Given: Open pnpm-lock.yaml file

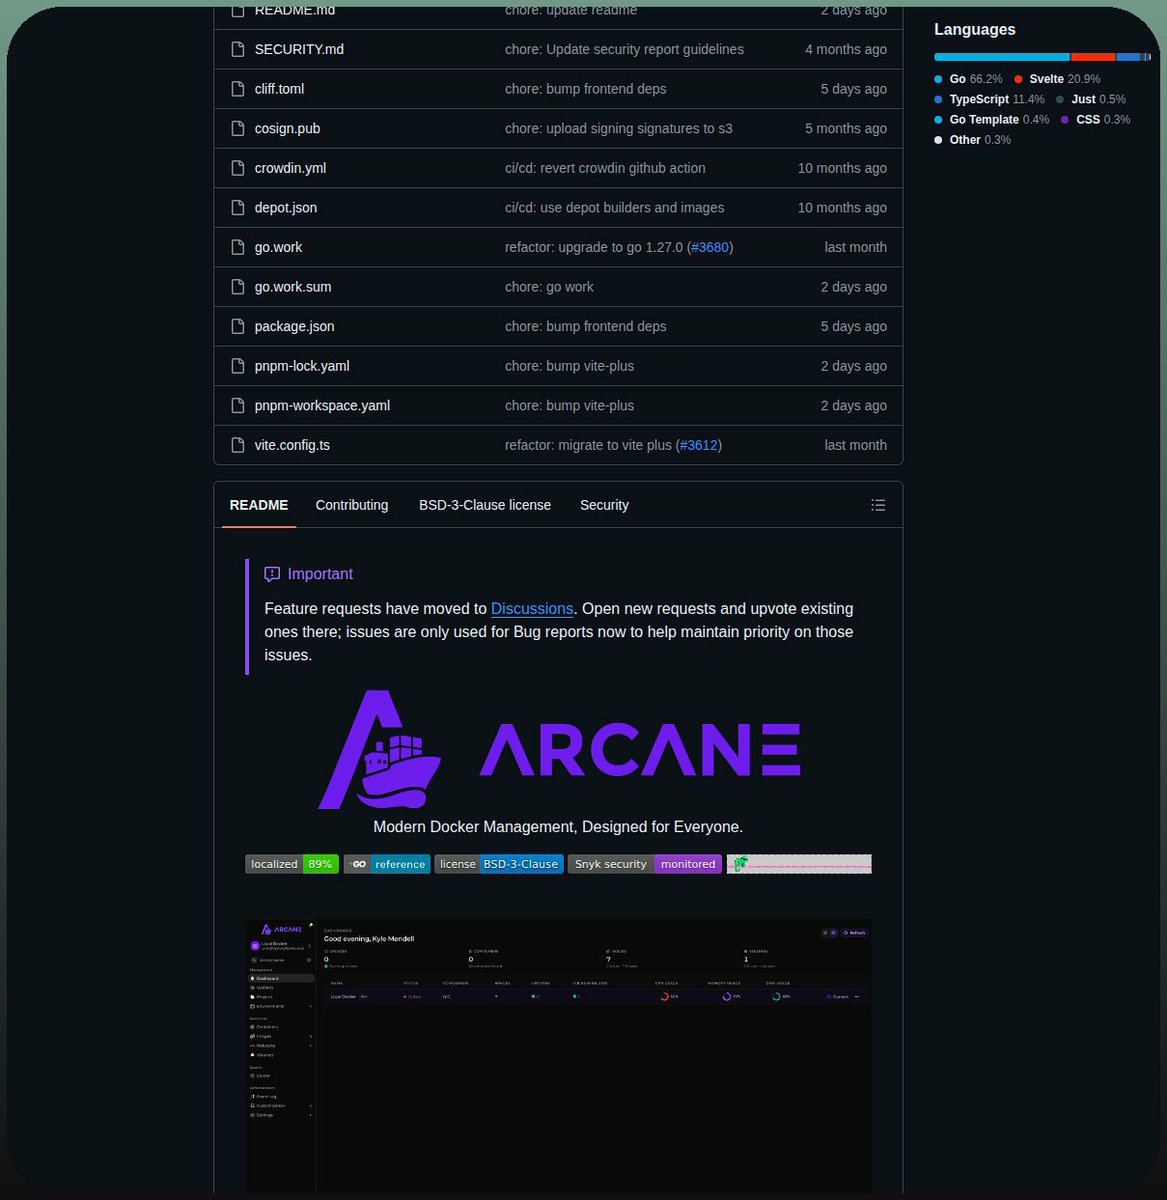Looking at the screenshot, I should 302,366.
